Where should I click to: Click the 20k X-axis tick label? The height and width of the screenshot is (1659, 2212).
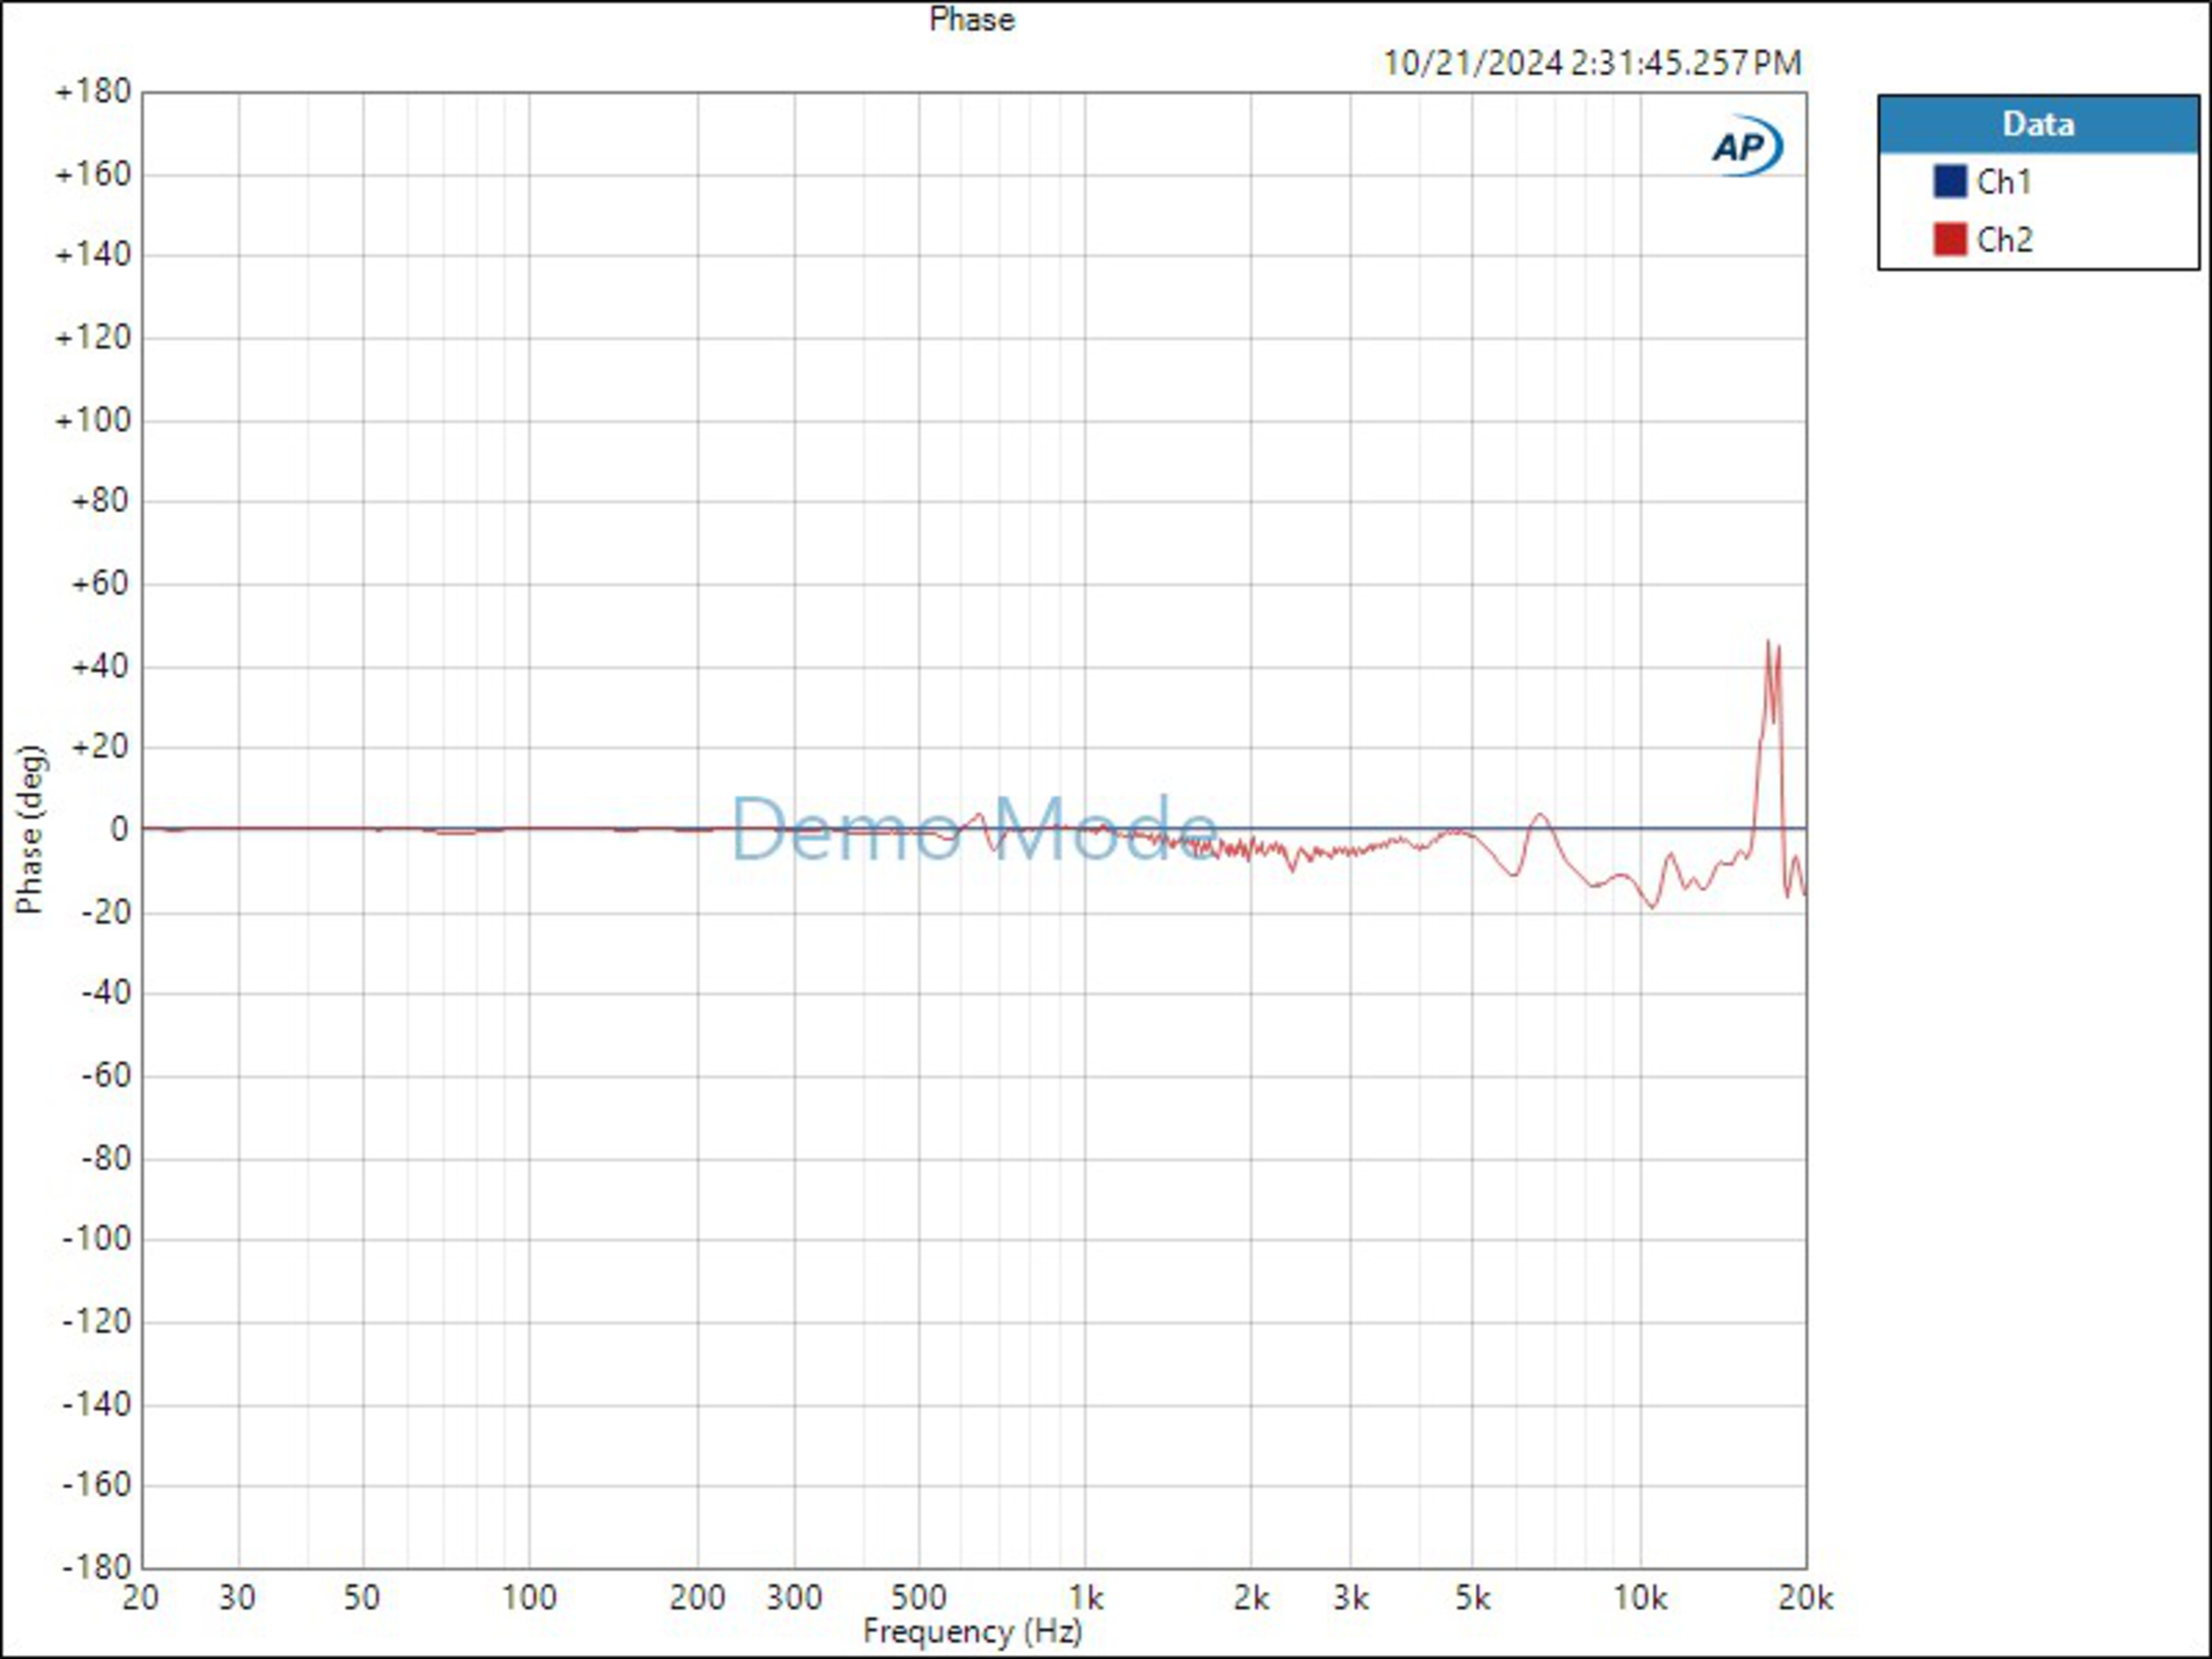[1805, 1598]
